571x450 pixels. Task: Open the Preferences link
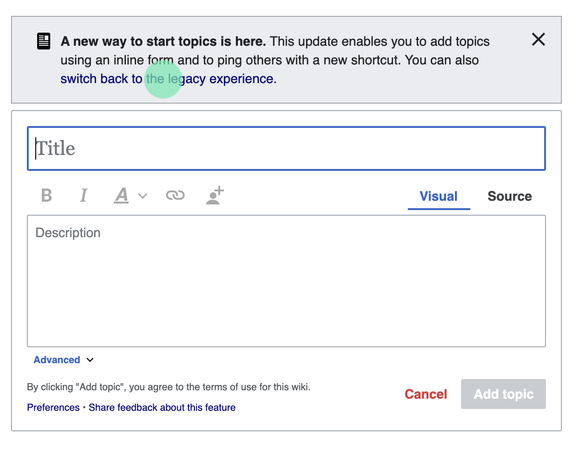[53, 407]
